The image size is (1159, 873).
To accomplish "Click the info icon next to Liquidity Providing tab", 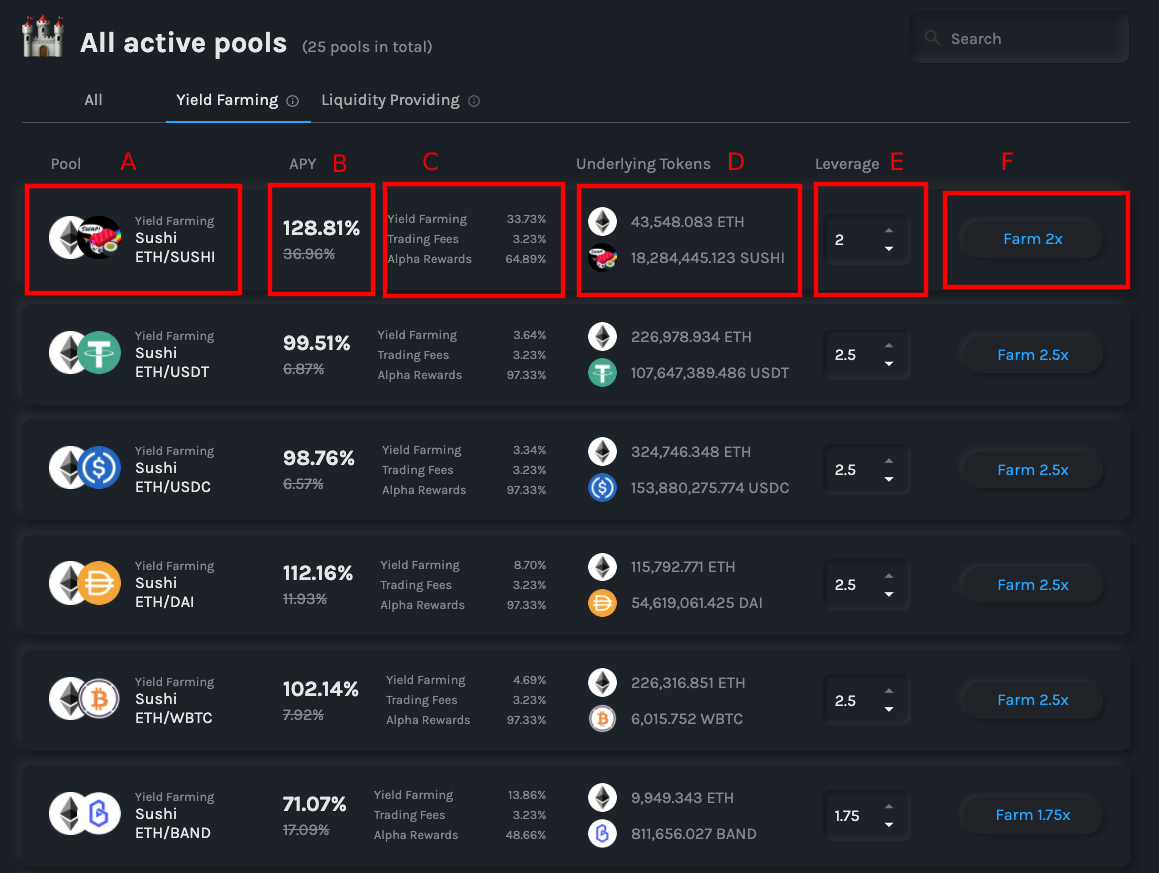I will (474, 101).
